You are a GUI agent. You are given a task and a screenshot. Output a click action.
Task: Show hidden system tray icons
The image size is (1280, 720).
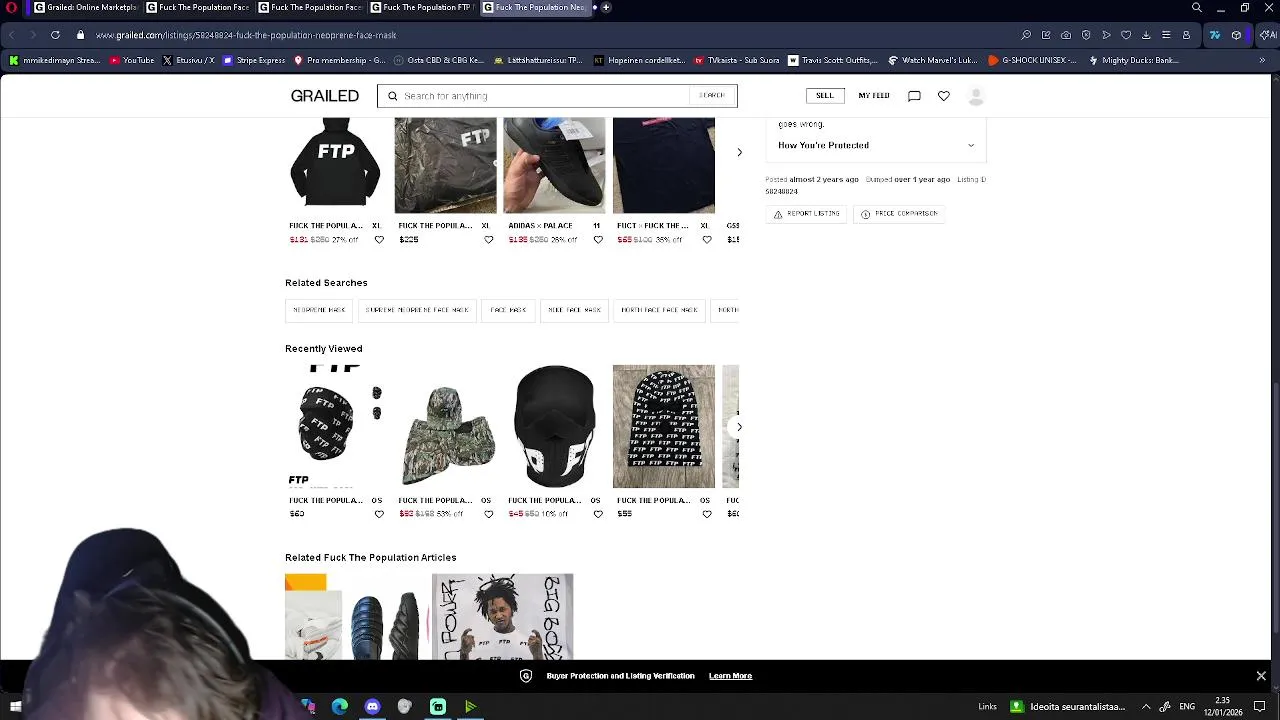[x=1146, y=707]
